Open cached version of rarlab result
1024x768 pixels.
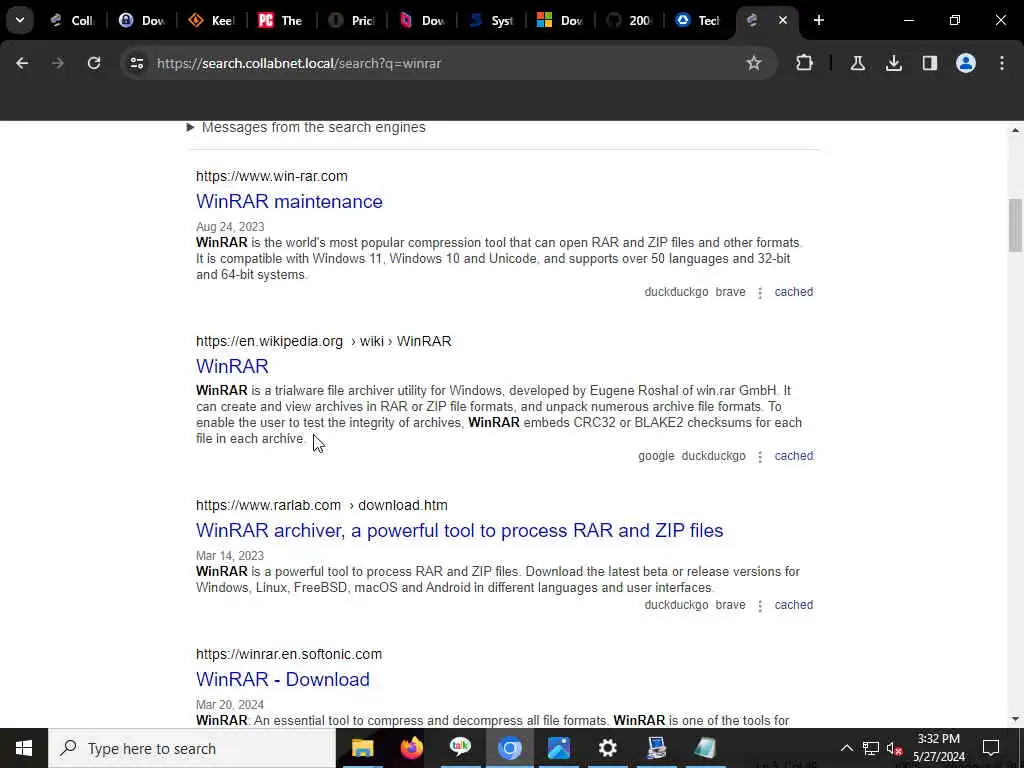pos(793,605)
